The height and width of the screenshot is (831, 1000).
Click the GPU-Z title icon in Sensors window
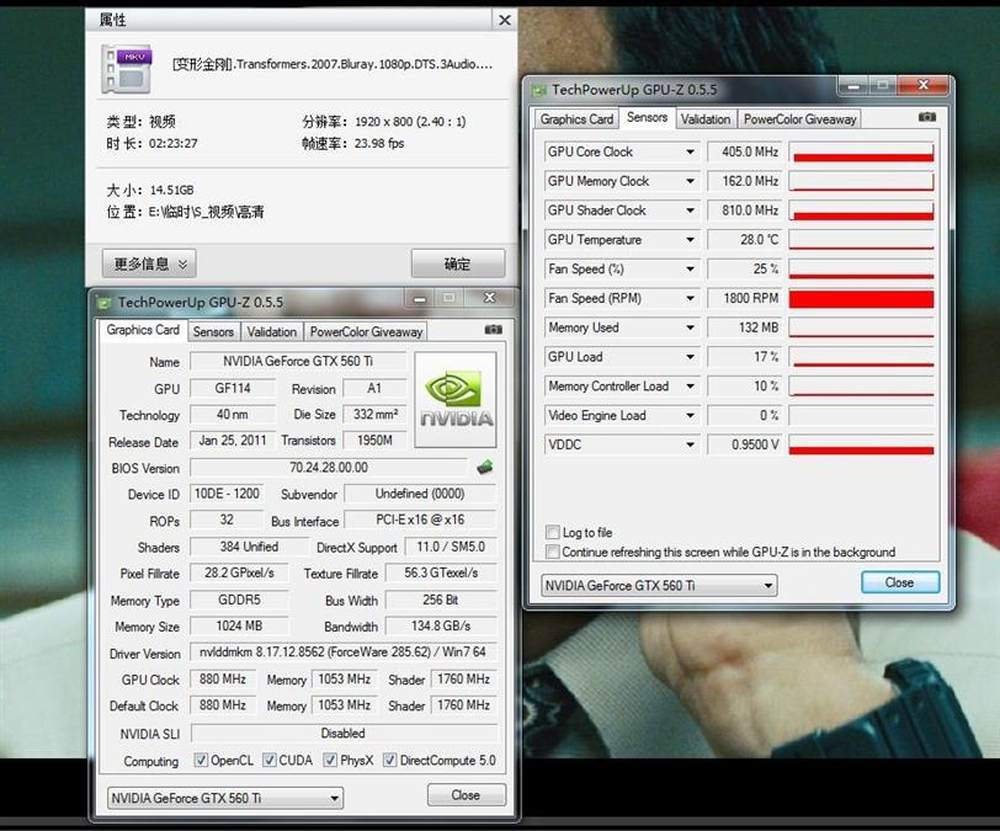pos(540,90)
